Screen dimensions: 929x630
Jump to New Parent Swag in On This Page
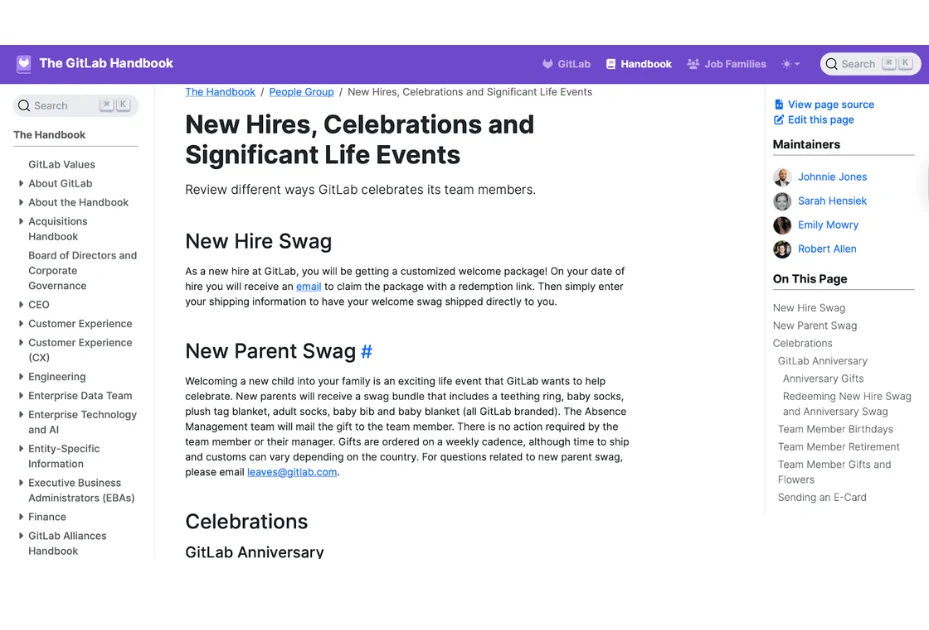(x=815, y=326)
